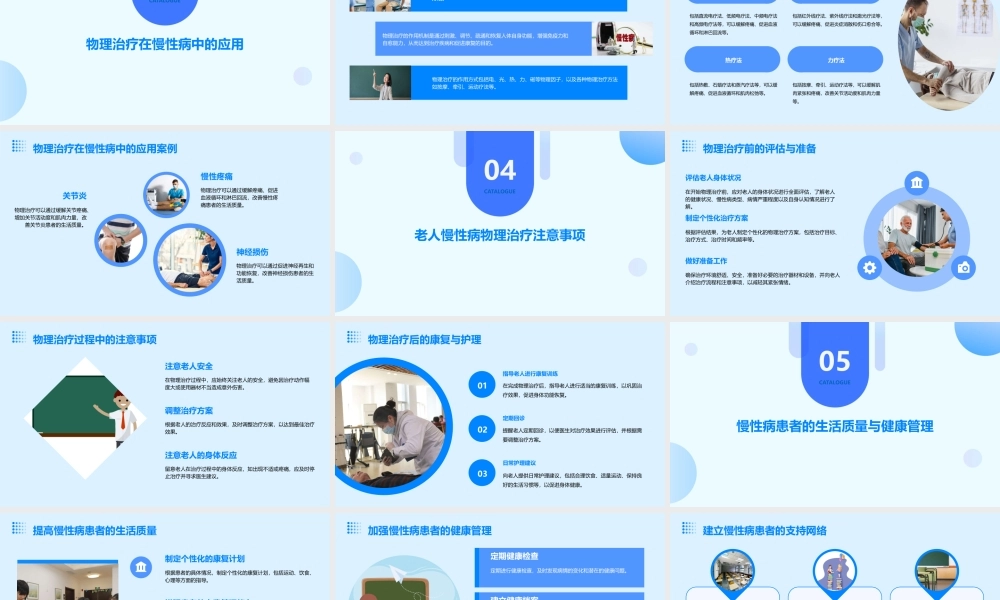
Task: Open slide 建立慢性病患者的支持网络
Action: coord(835,557)
